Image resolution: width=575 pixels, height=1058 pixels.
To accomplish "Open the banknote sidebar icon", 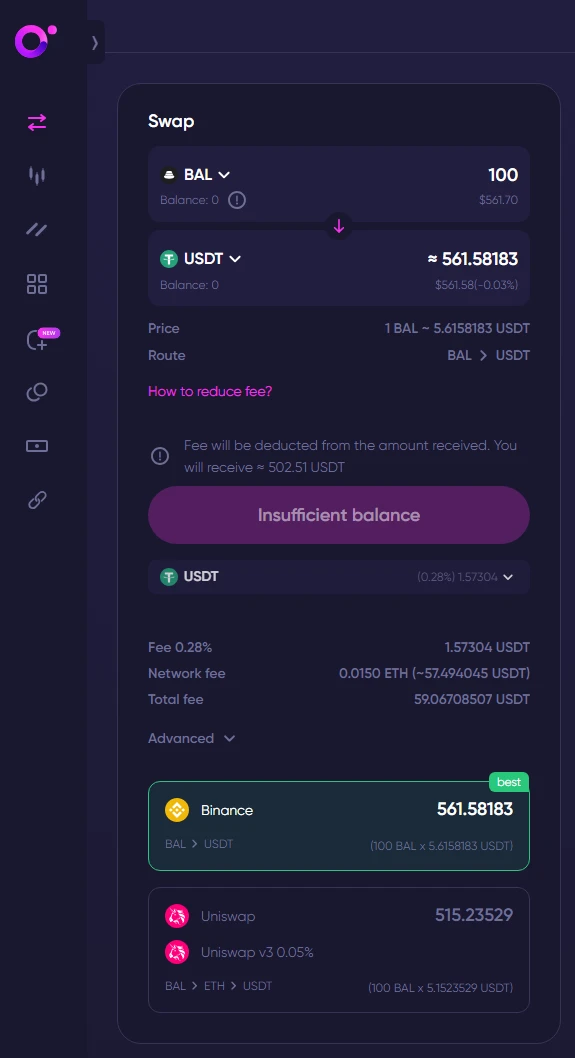I will click(x=36, y=446).
